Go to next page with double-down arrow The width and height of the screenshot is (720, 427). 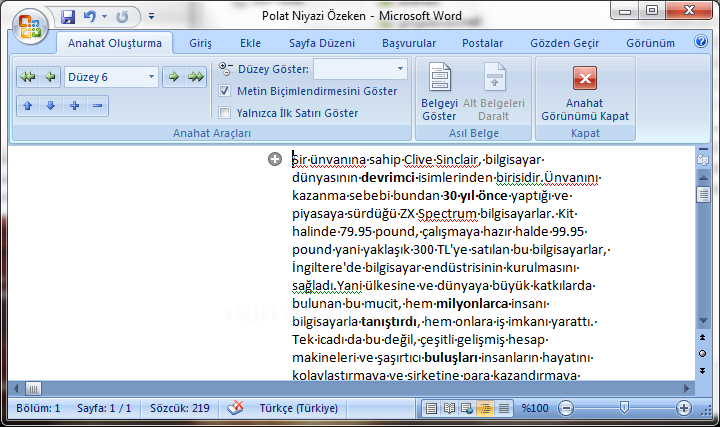[703, 370]
